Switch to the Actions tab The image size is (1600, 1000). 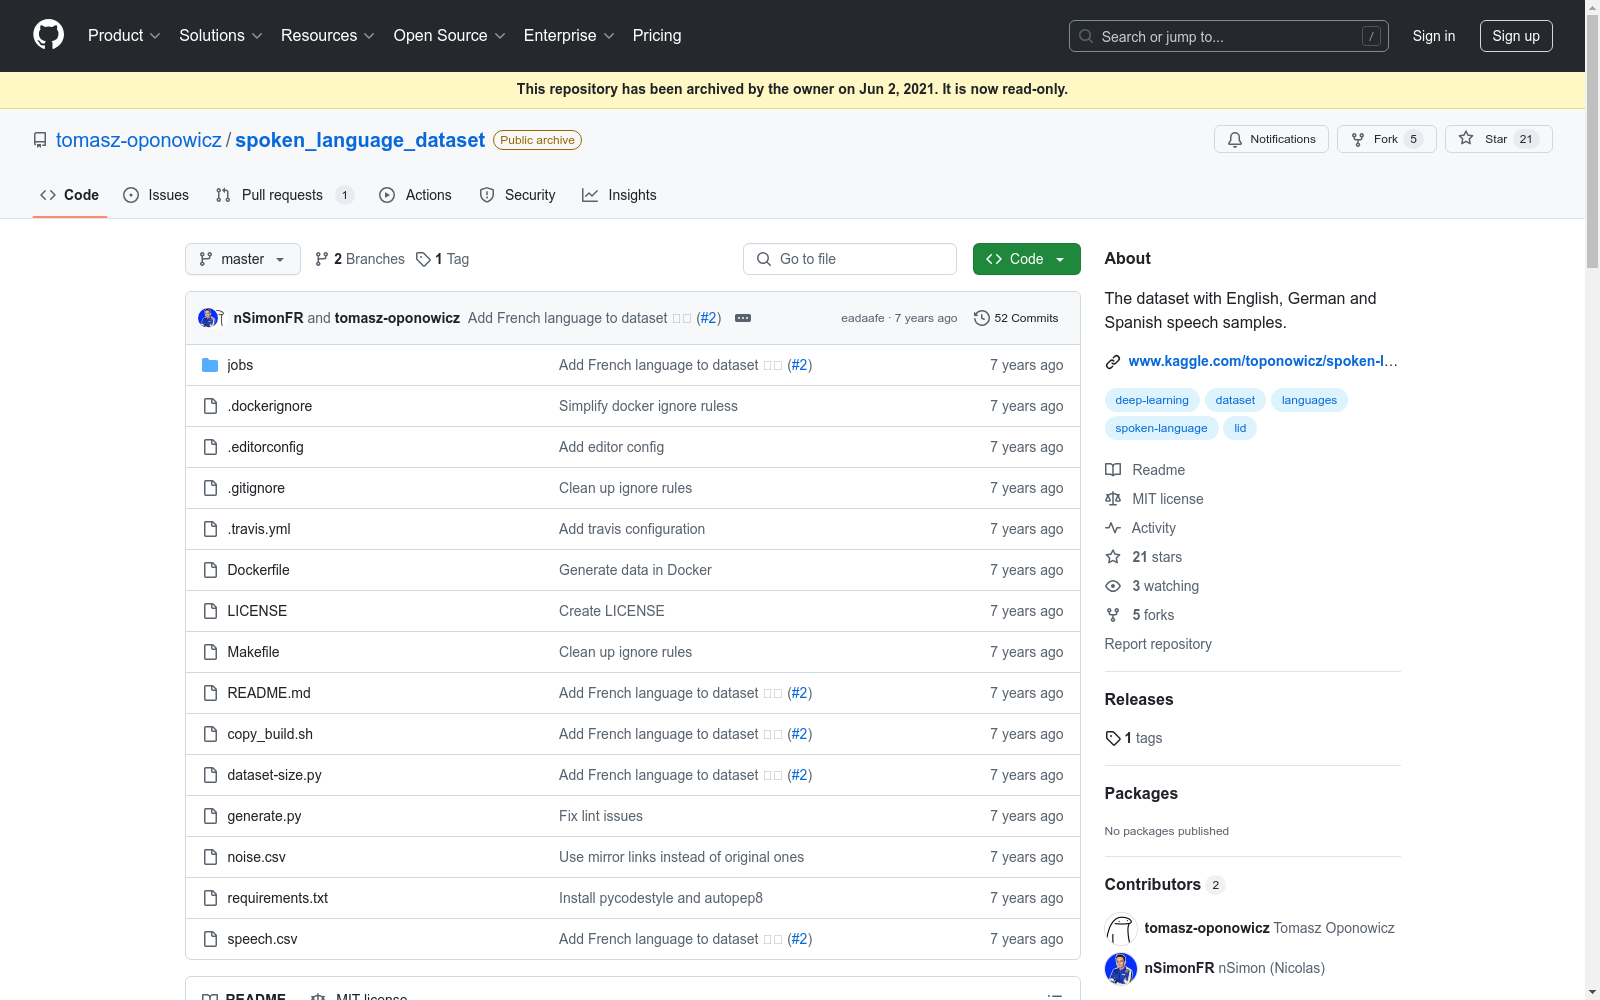pyautogui.click(x=415, y=195)
